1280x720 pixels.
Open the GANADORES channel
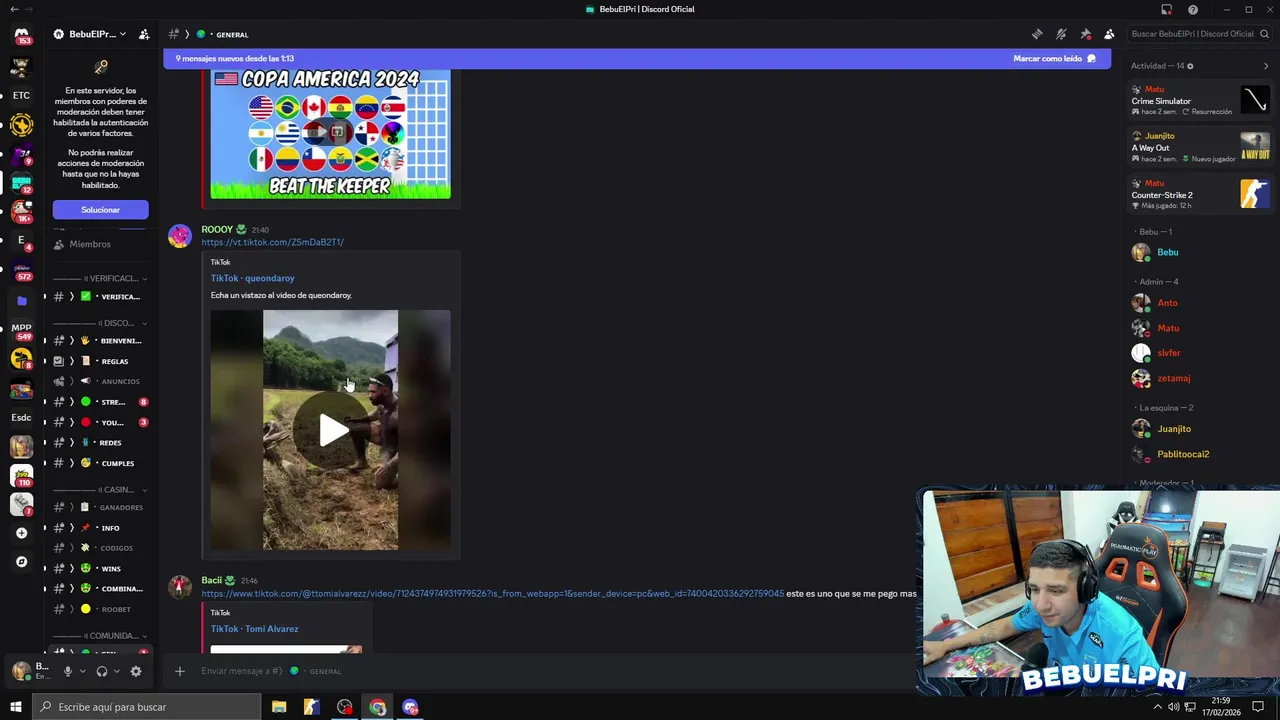pos(99,507)
